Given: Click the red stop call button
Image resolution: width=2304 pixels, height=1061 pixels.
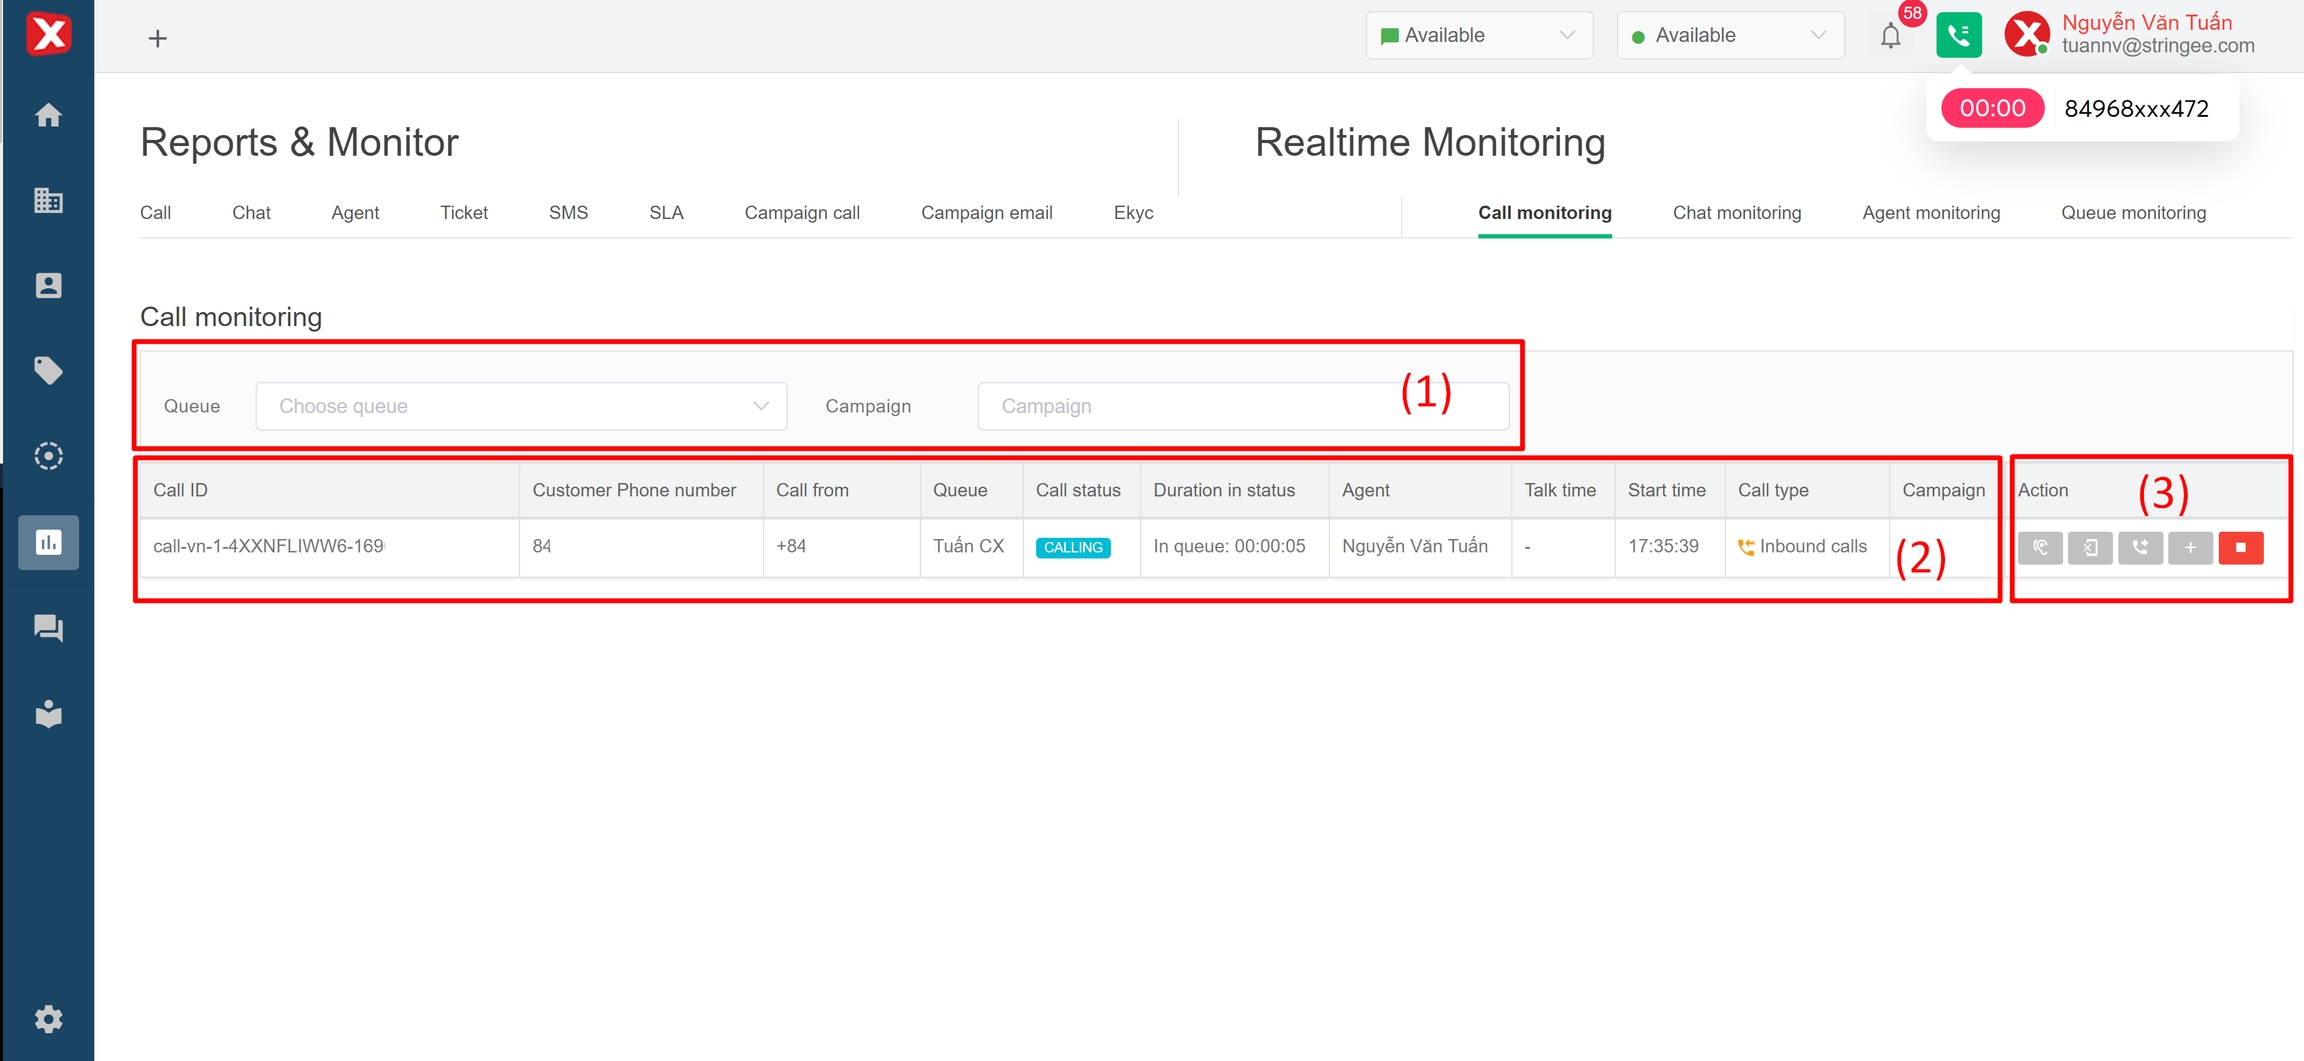Looking at the screenshot, I should (2240, 547).
